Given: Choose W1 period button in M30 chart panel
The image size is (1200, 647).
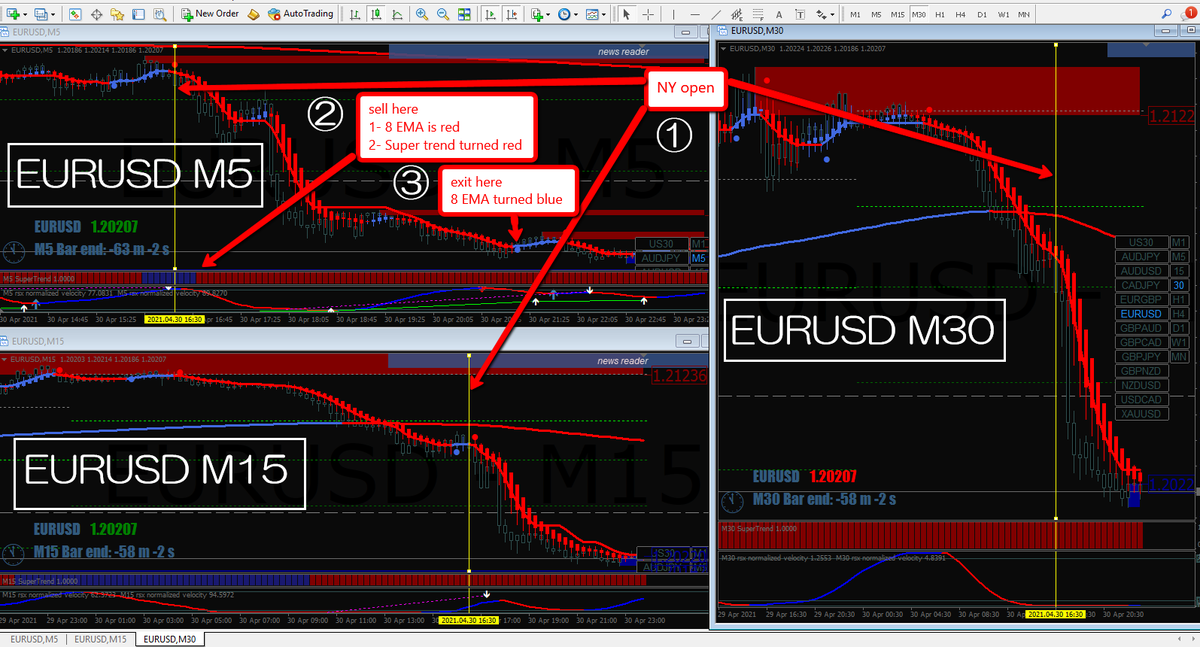Looking at the screenshot, I should click(1180, 342).
